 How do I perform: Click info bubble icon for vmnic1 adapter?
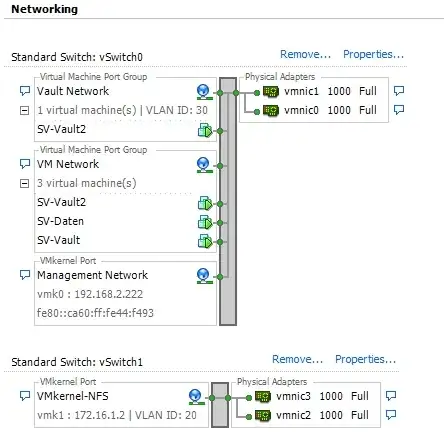(399, 91)
